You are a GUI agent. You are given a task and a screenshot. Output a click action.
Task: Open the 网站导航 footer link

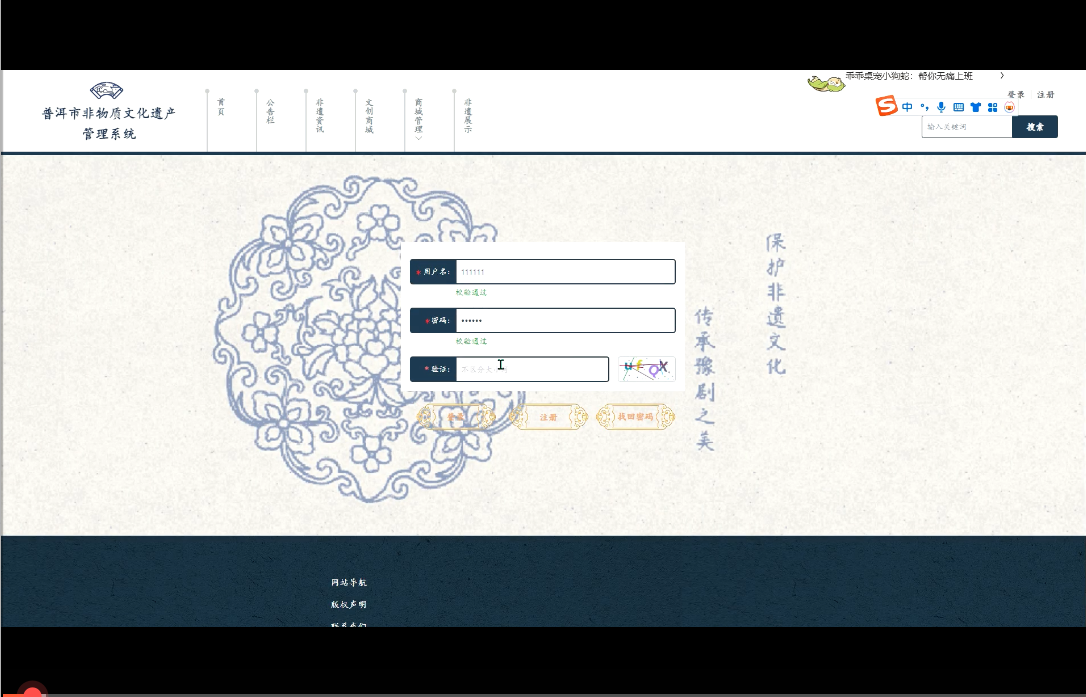click(348, 583)
